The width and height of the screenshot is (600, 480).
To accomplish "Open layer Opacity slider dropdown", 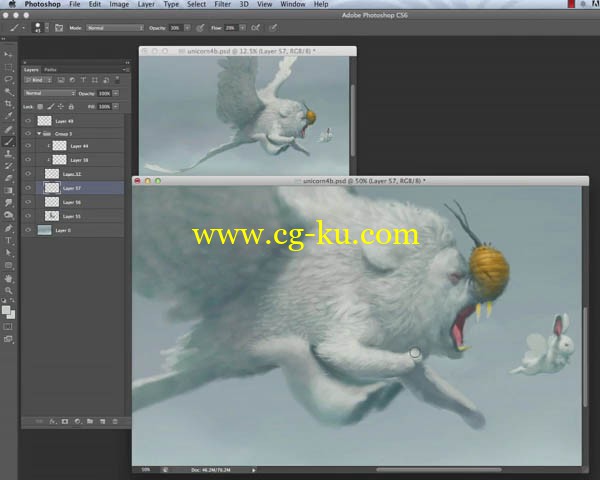I will click(x=116, y=93).
